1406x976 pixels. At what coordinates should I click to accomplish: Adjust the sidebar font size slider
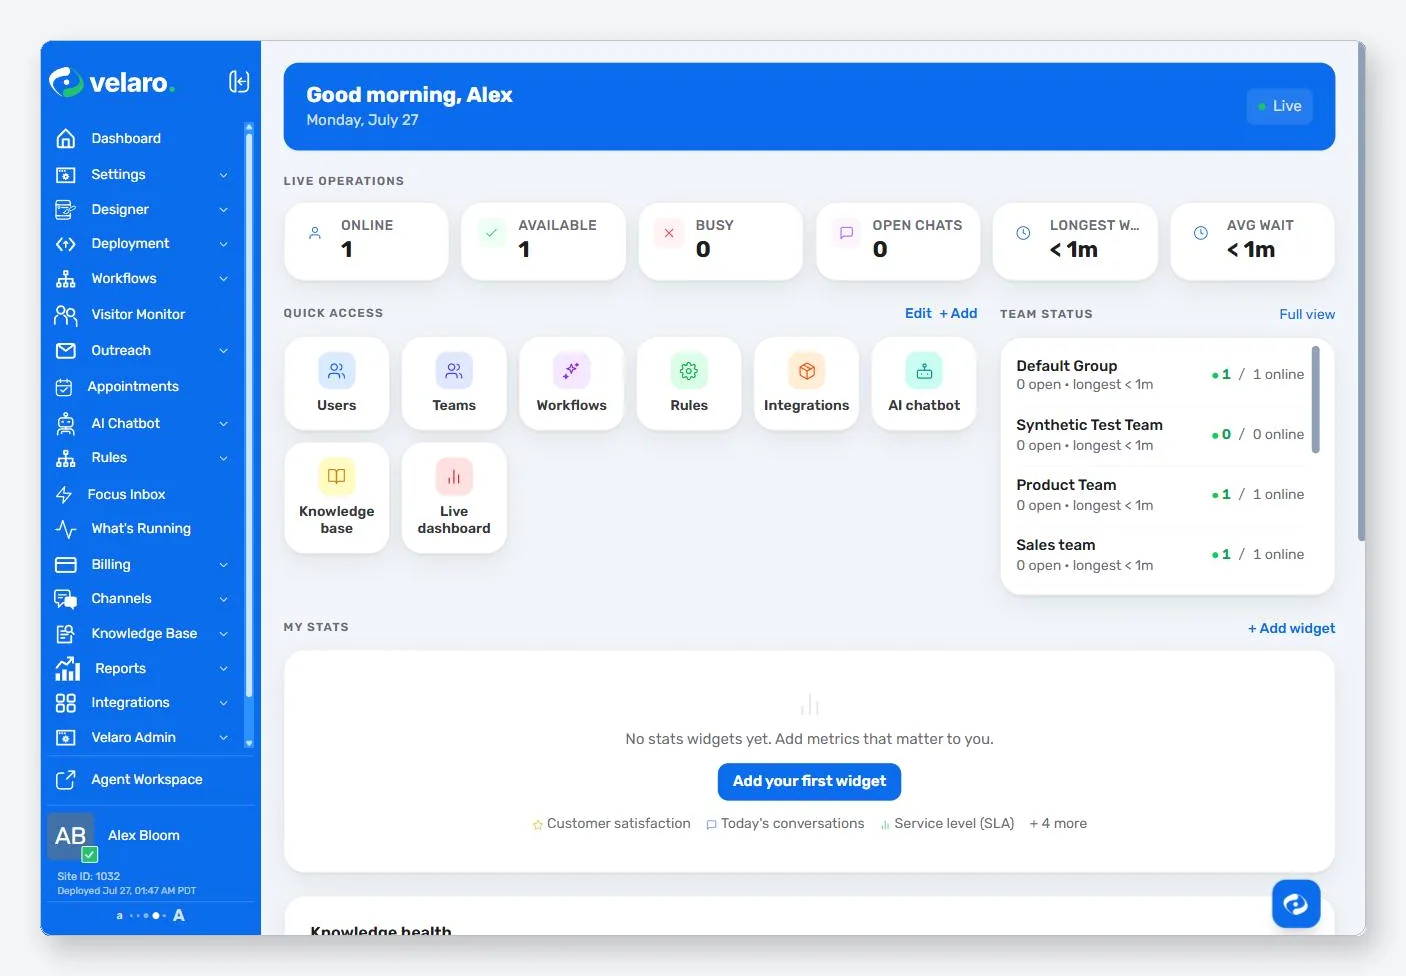(148, 916)
